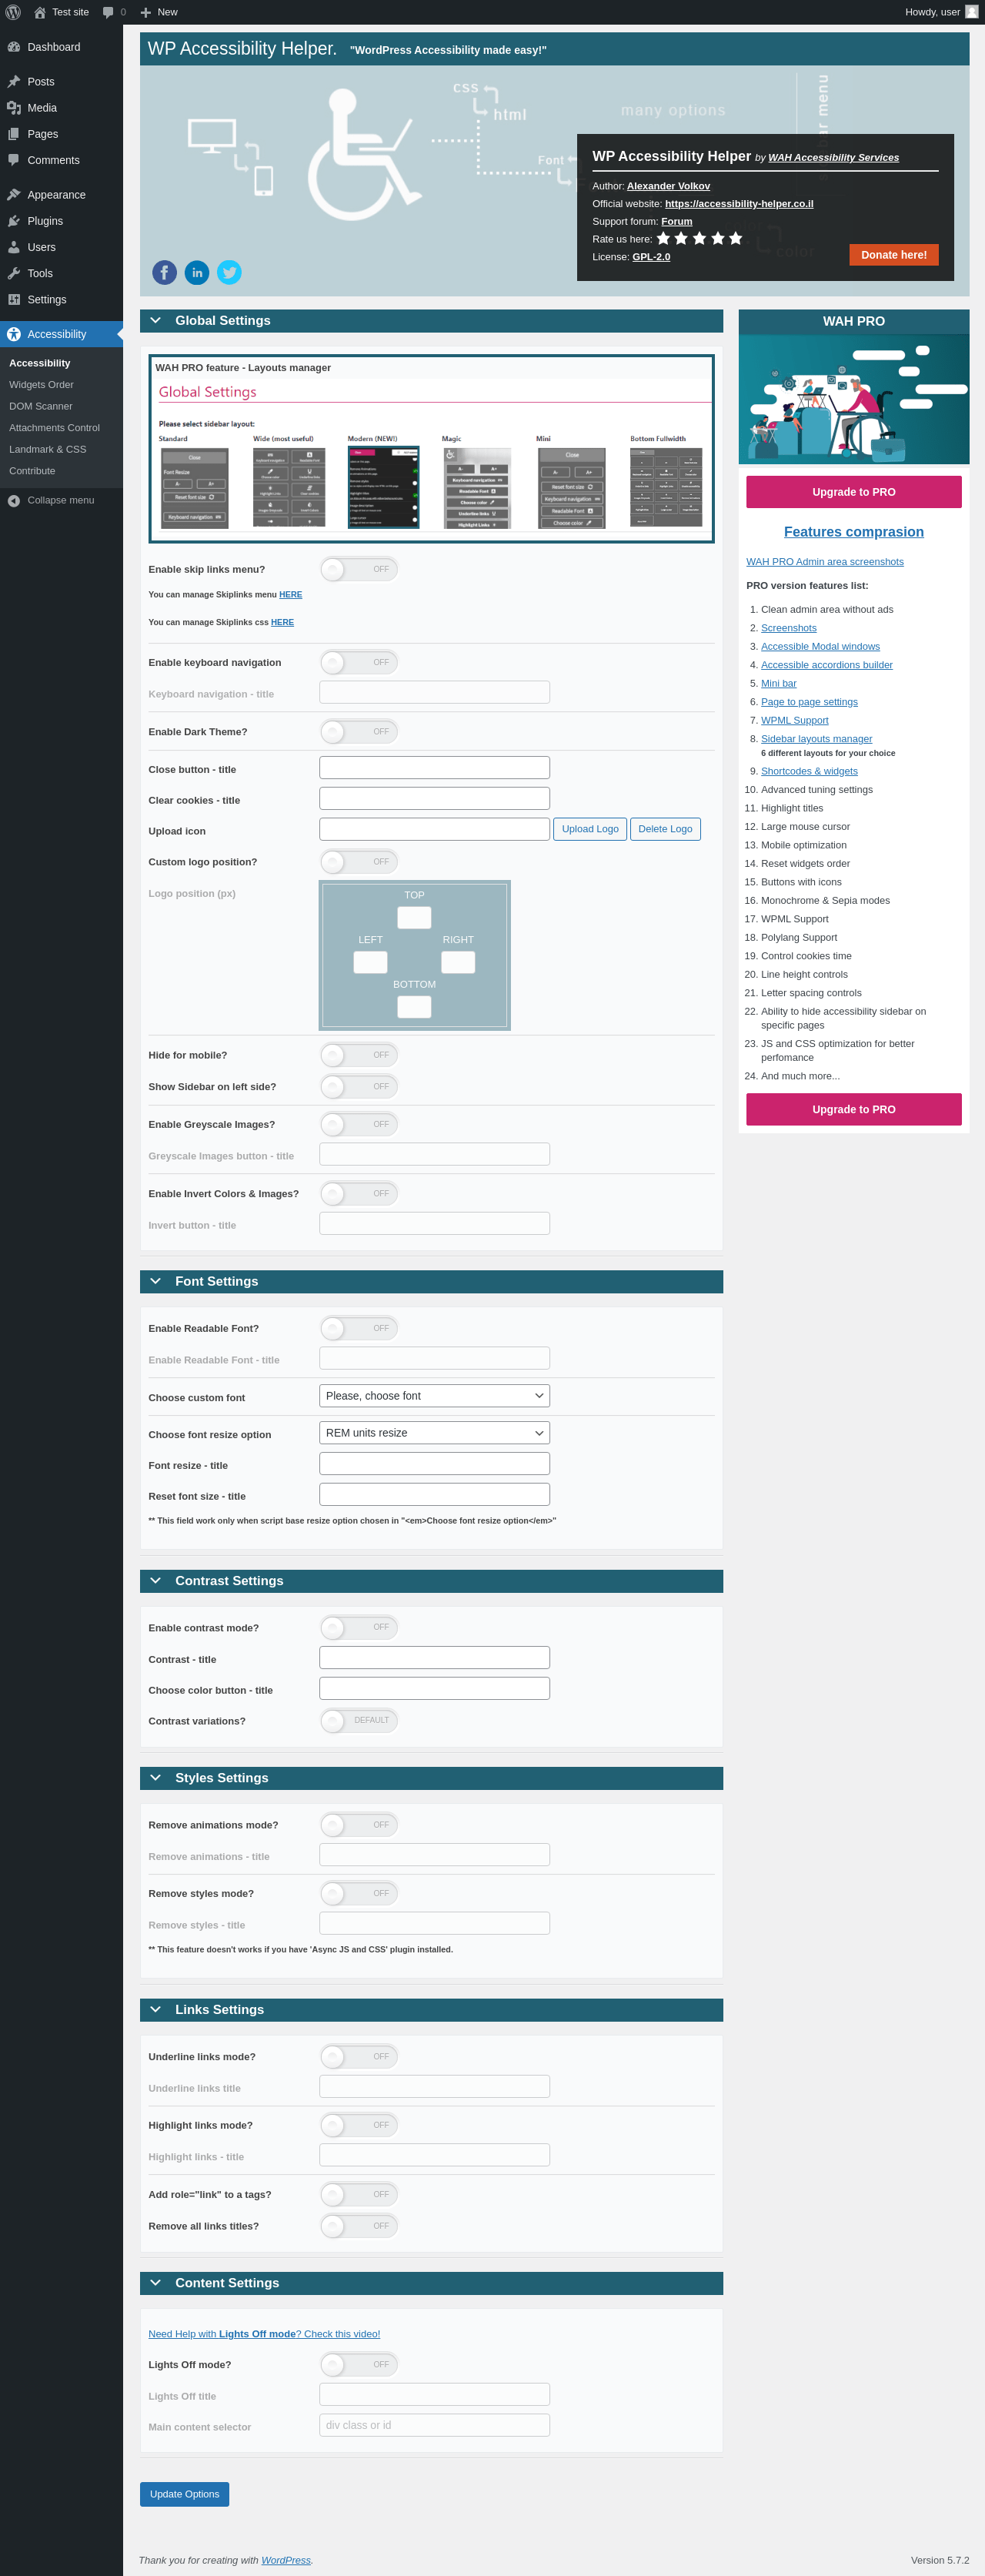This screenshot has height=2576, width=985.
Task: Open the Choose custom font dropdown
Action: click(x=434, y=1396)
